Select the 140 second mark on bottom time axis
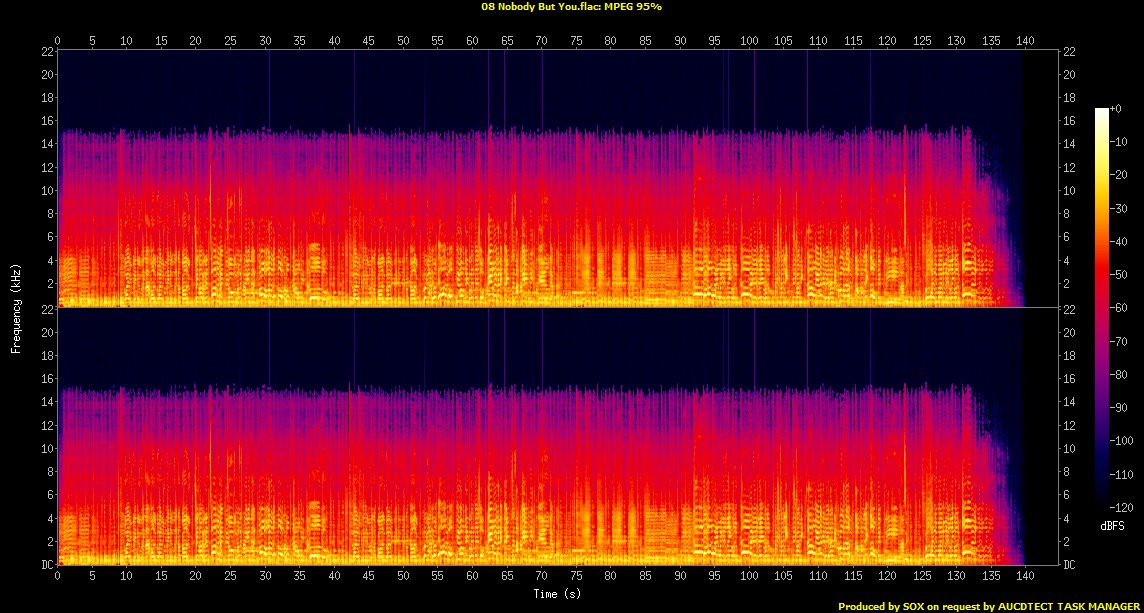The height and width of the screenshot is (613, 1144). click(1025, 577)
